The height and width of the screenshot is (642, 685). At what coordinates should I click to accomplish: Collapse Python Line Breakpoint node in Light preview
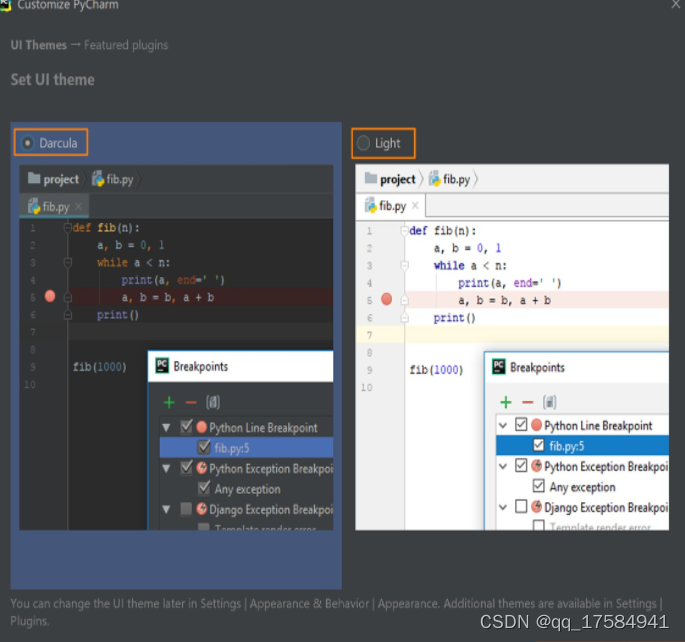click(x=503, y=425)
